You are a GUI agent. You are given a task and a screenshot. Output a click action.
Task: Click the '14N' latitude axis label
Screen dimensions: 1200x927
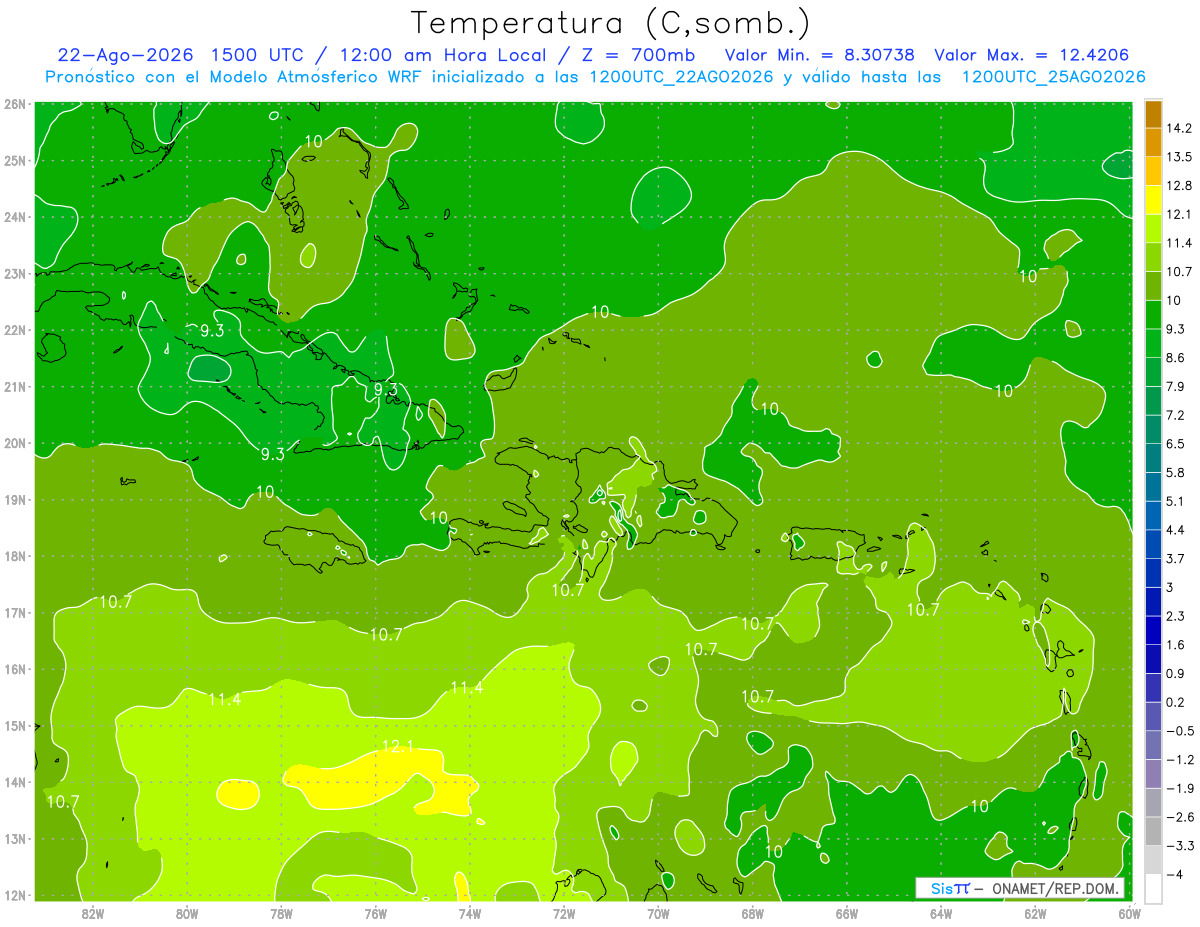coord(14,782)
